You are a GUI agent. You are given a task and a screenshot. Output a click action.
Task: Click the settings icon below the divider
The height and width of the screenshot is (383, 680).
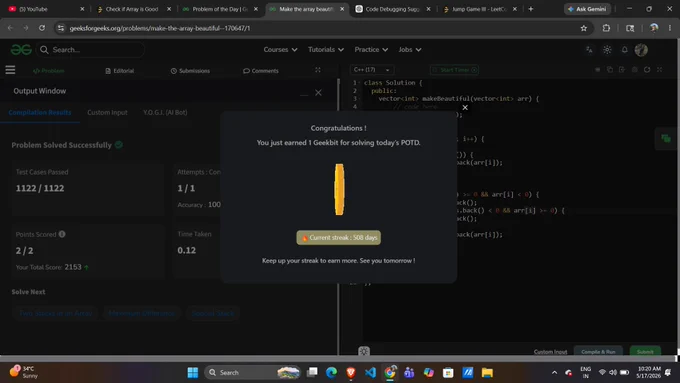(364, 351)
